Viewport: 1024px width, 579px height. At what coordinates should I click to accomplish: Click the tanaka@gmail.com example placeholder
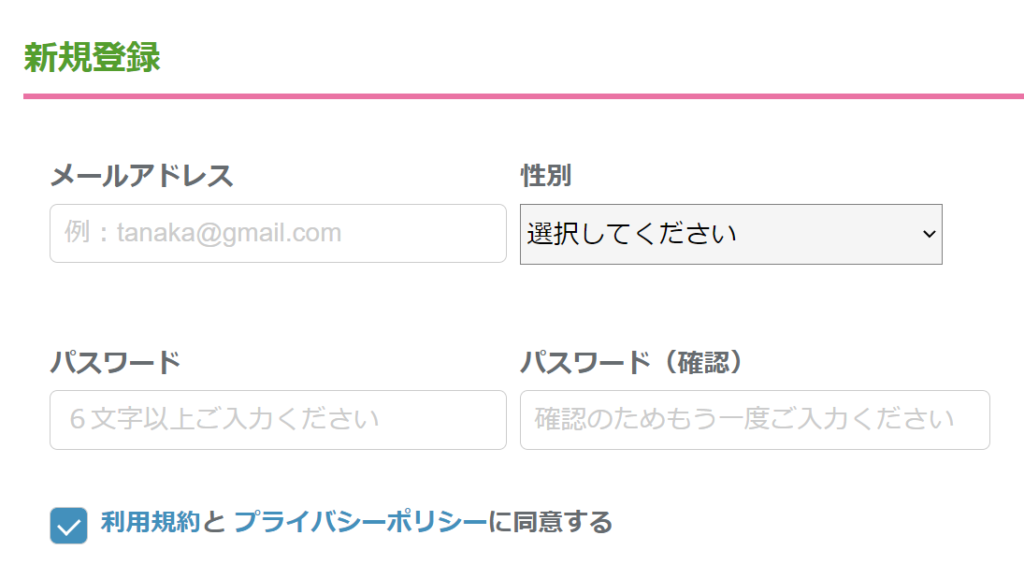click(x=229, y=234)
